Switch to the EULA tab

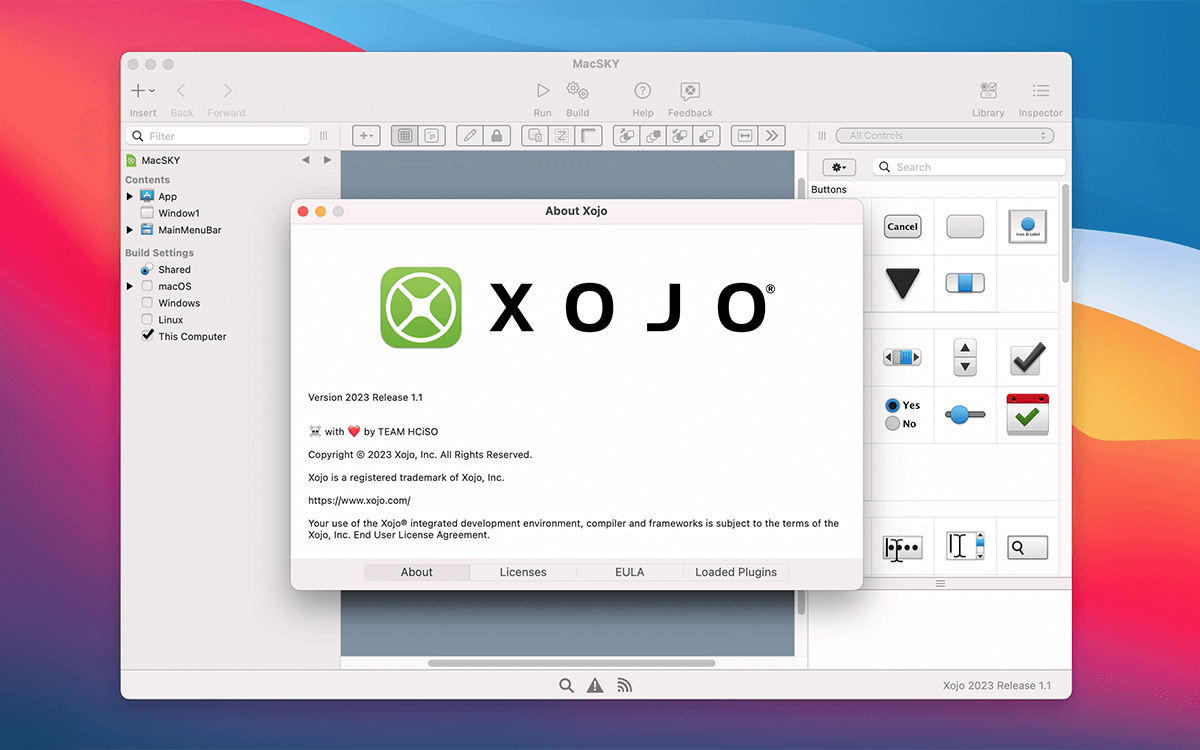click(x=629, y=572)
